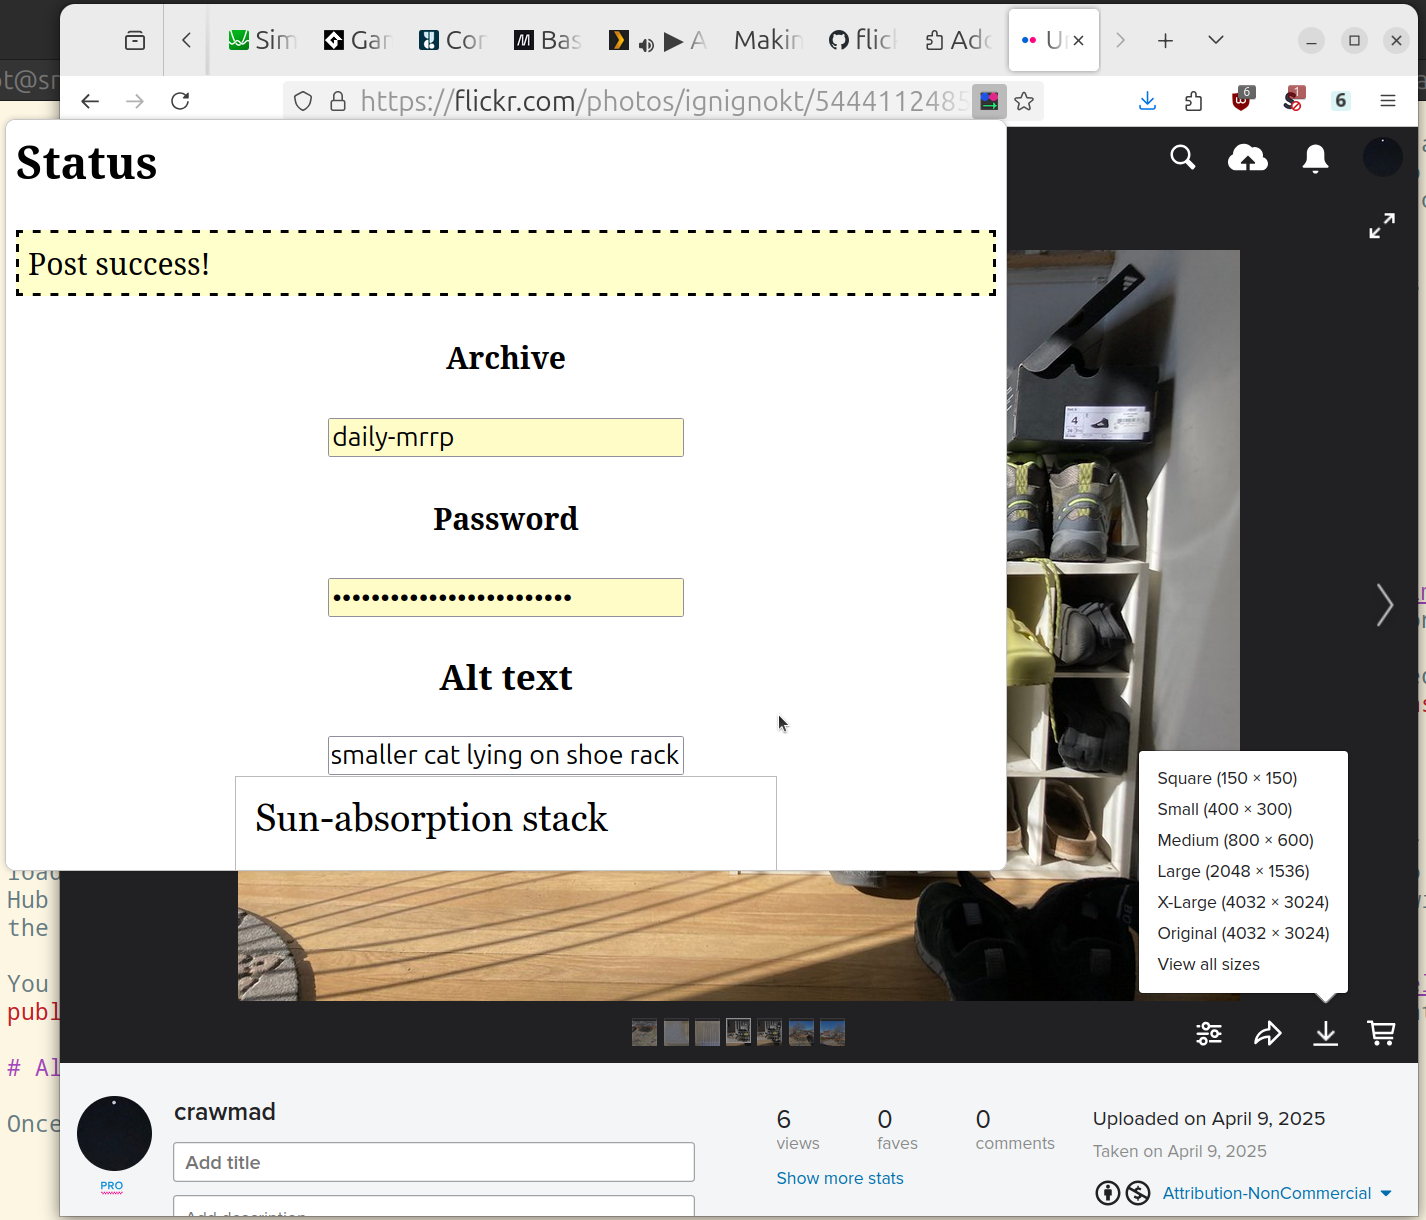Enter fullscreen using the expand arrows icon
Screen dimensions: 1426x1220
pyautogui.click(x=1382, y=225)
